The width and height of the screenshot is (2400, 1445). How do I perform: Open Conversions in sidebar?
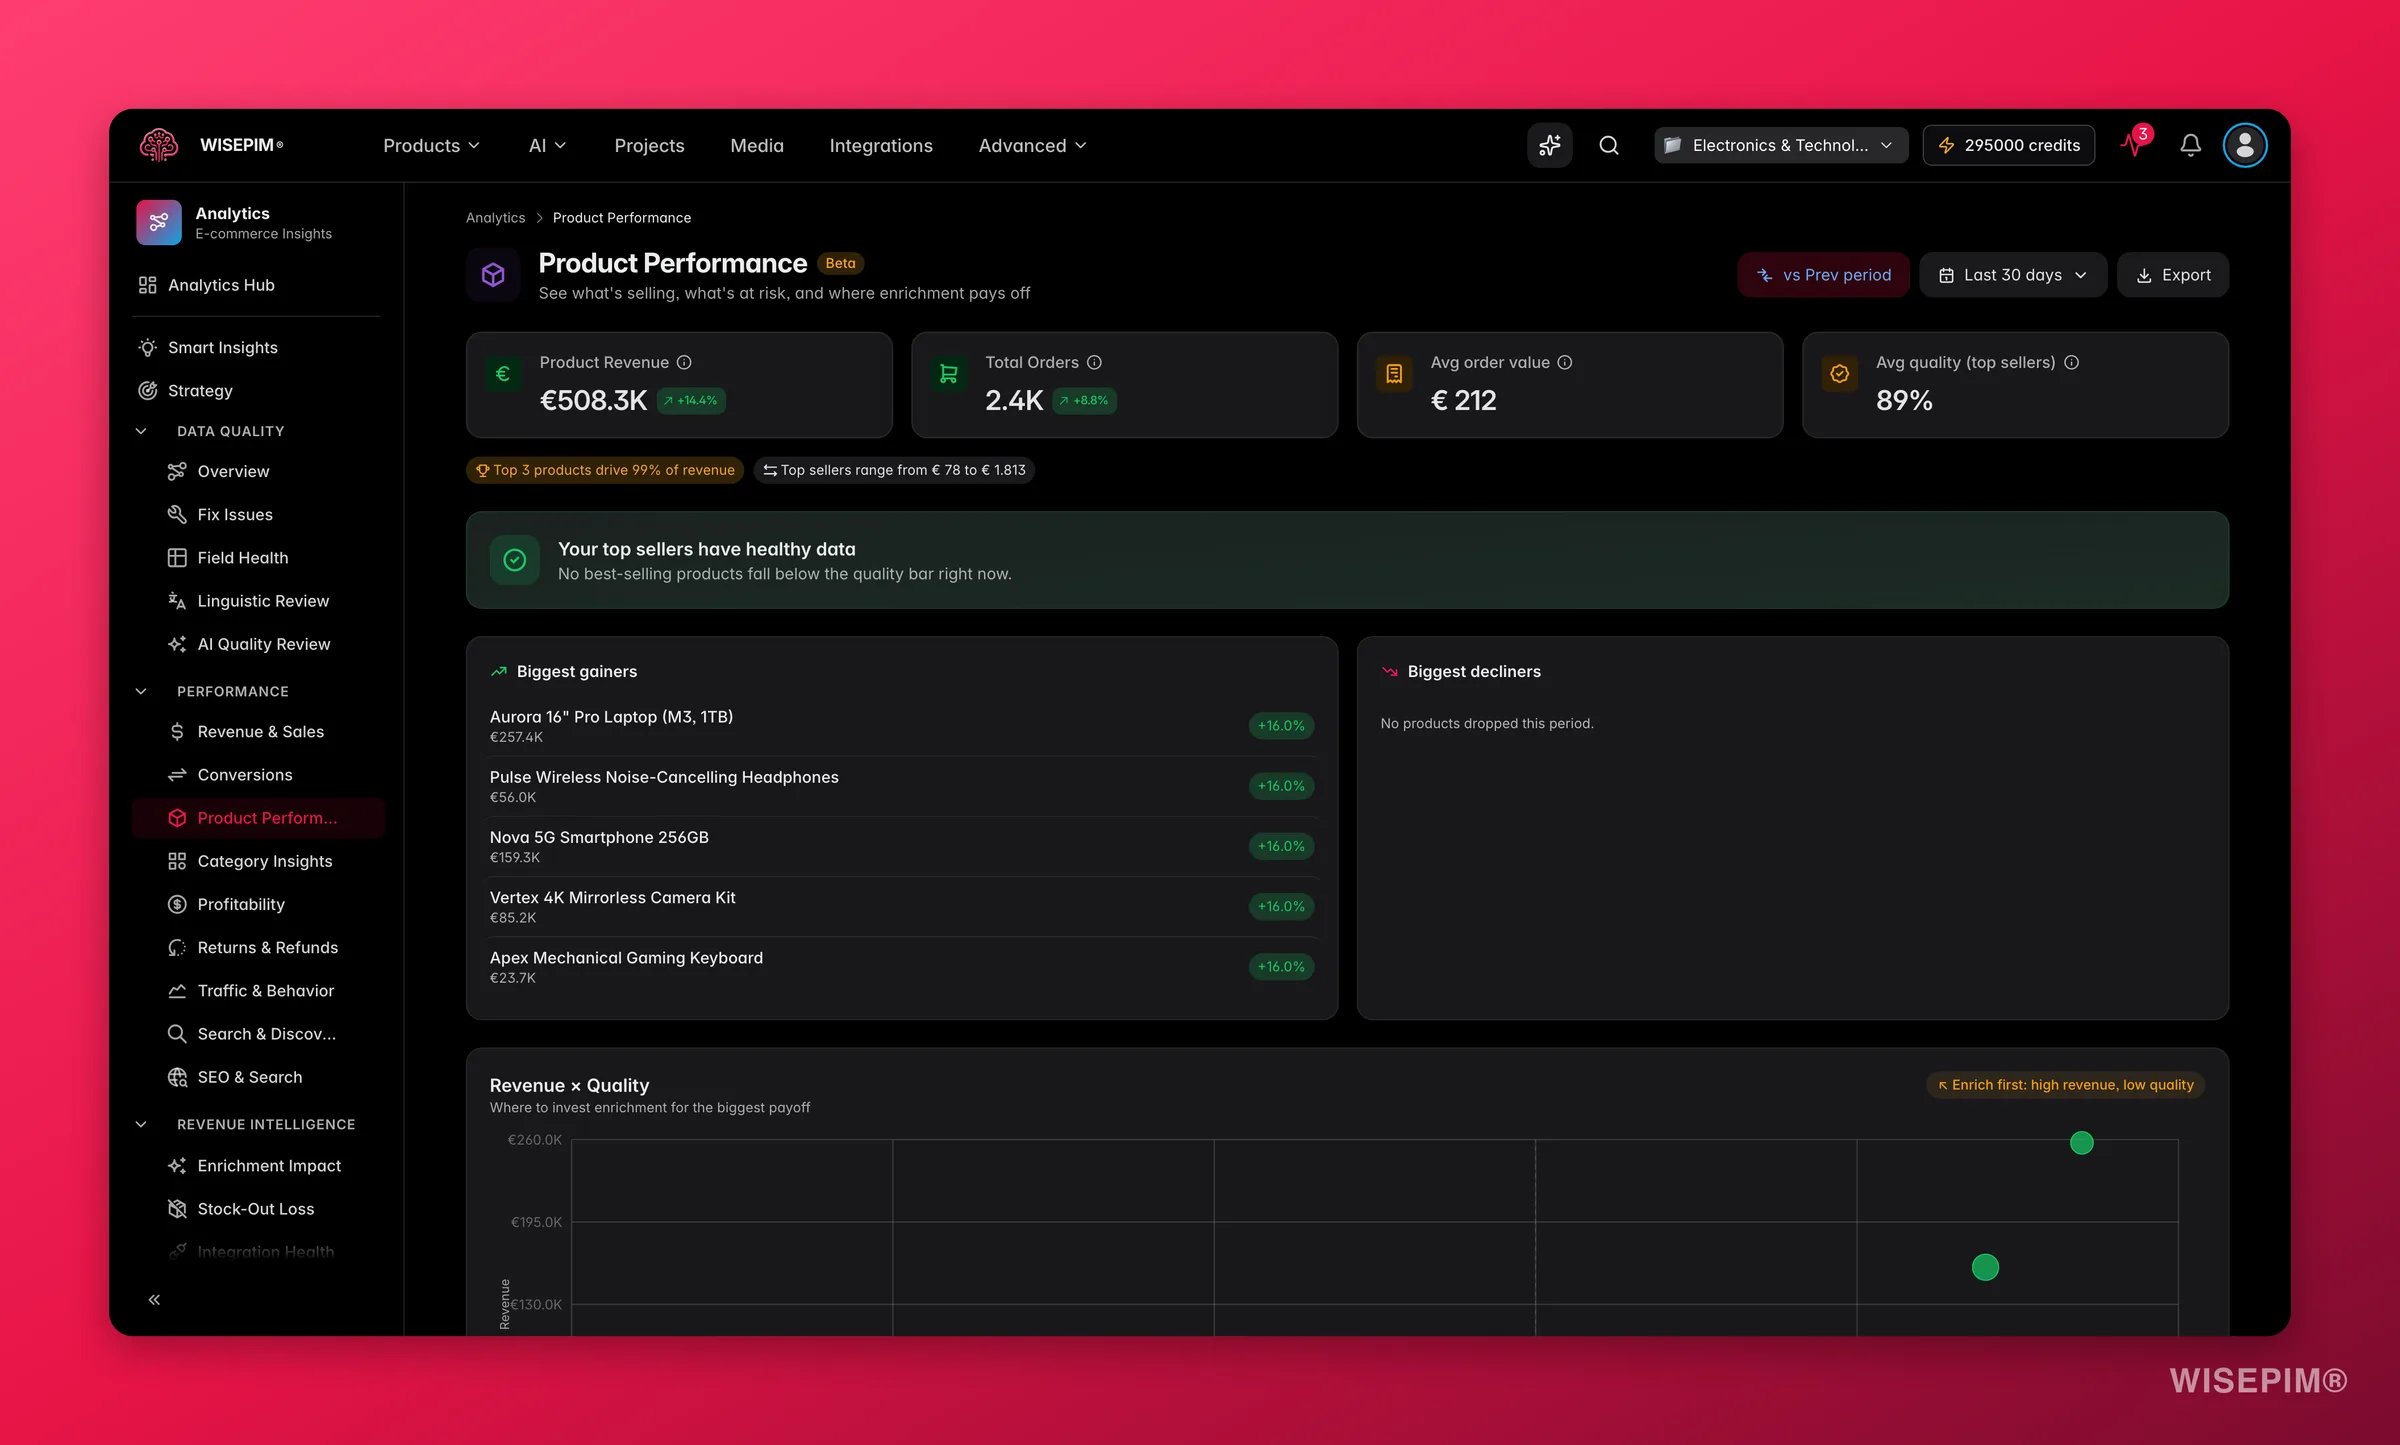257,774
